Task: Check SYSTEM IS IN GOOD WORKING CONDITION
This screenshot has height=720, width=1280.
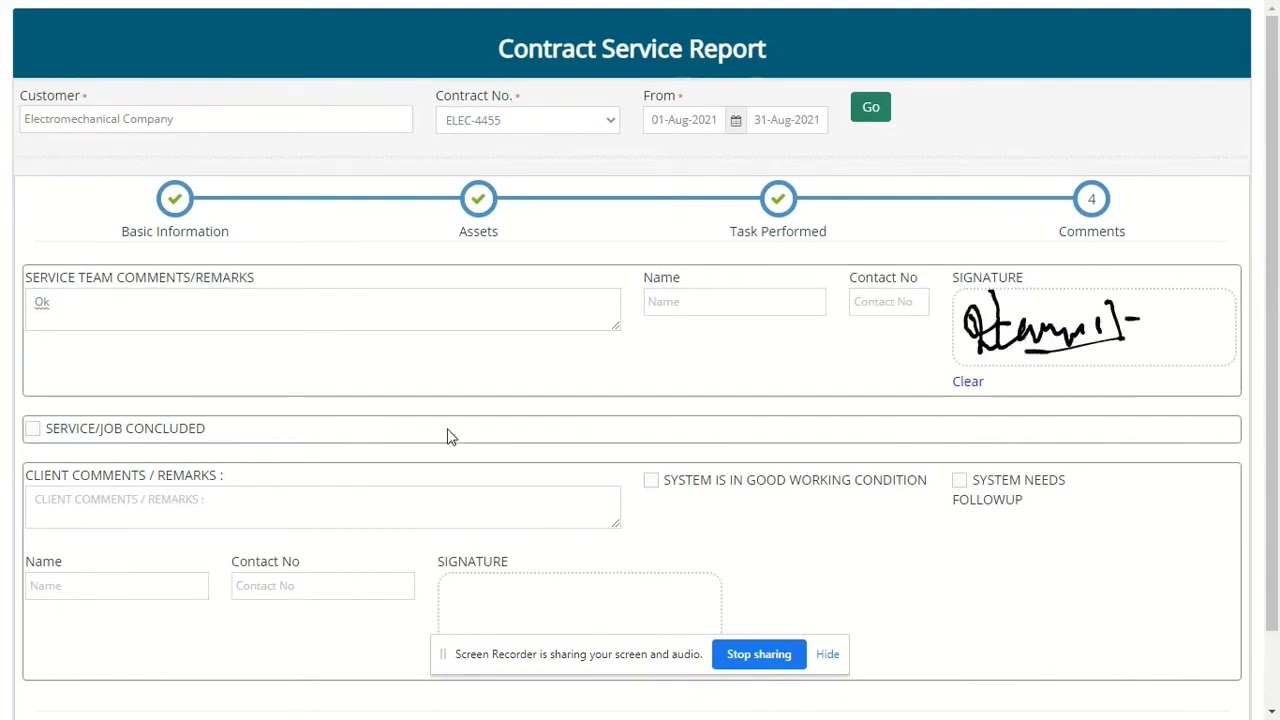Action: (651, 480)
